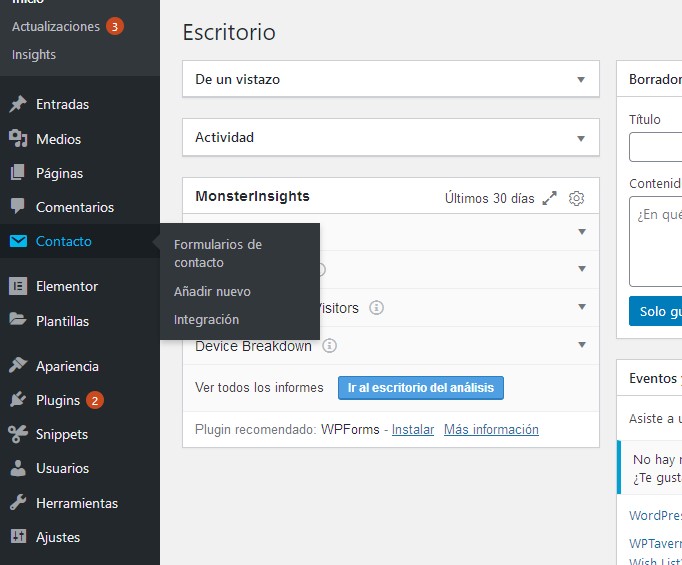Click the Elementor logo icon
Image resolution: width=682 pixels, height=565 pixels.
[18, 286]
